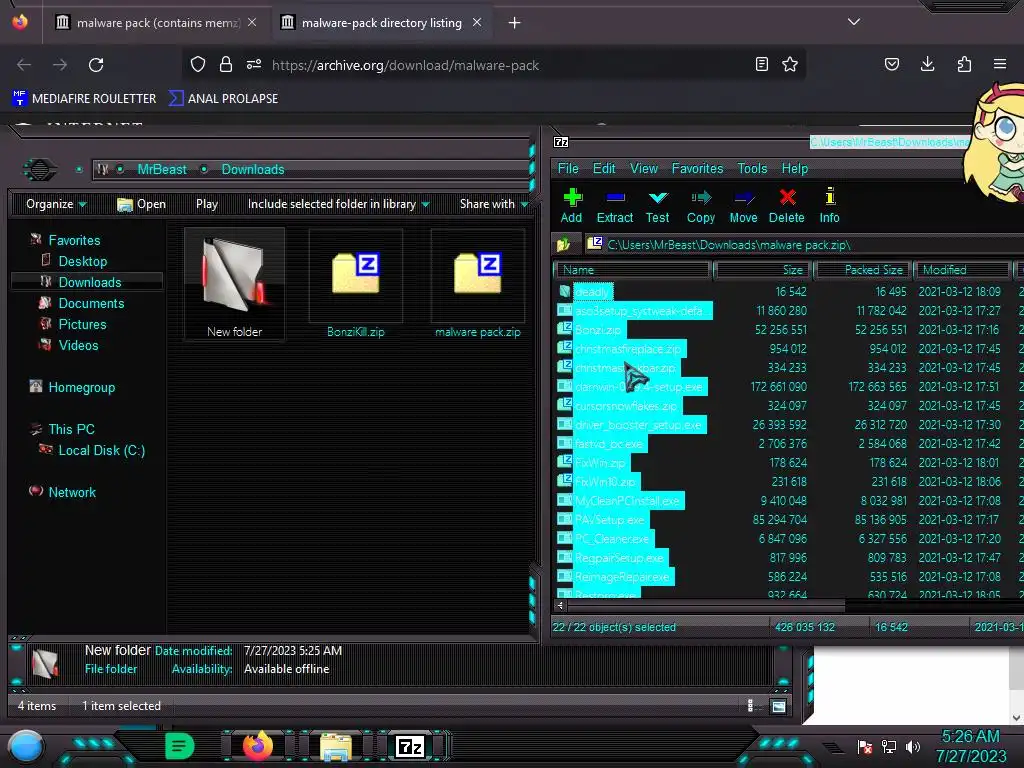Open the 7-Zip Favorites menu
The height and width of the screenshot is (768, 1024).
[697, 168]
